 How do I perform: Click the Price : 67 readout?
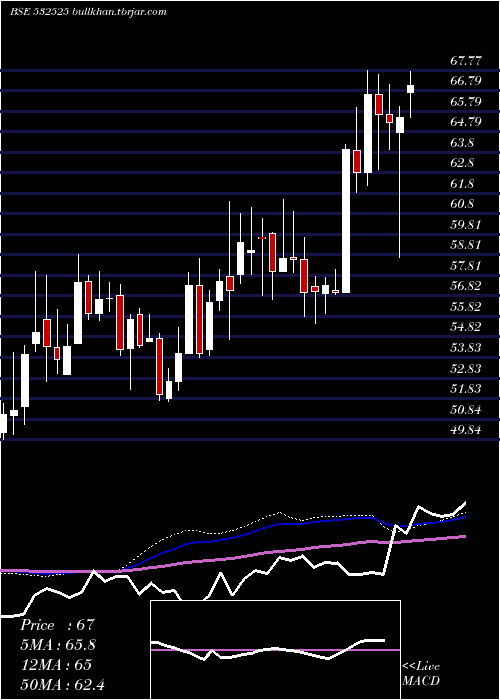(x=58, y=625)
